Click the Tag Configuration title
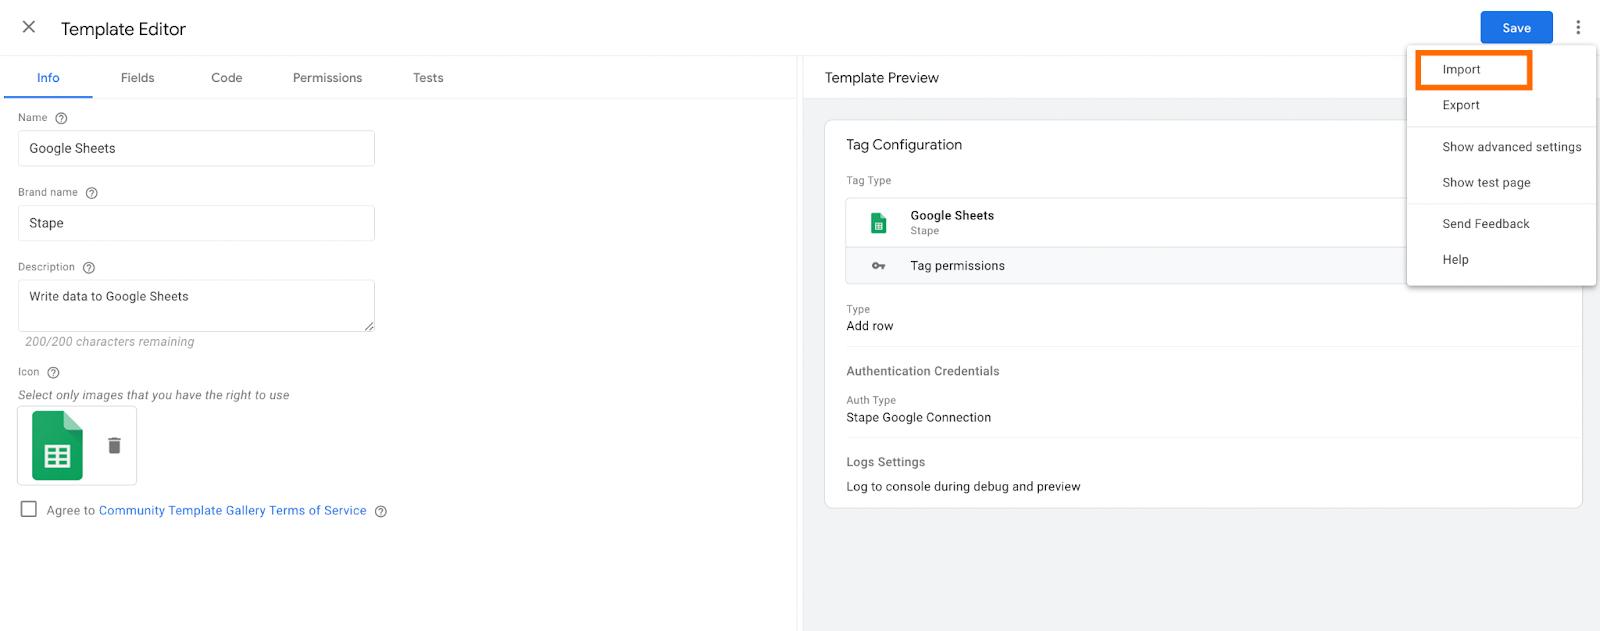 tap(904, 145)
